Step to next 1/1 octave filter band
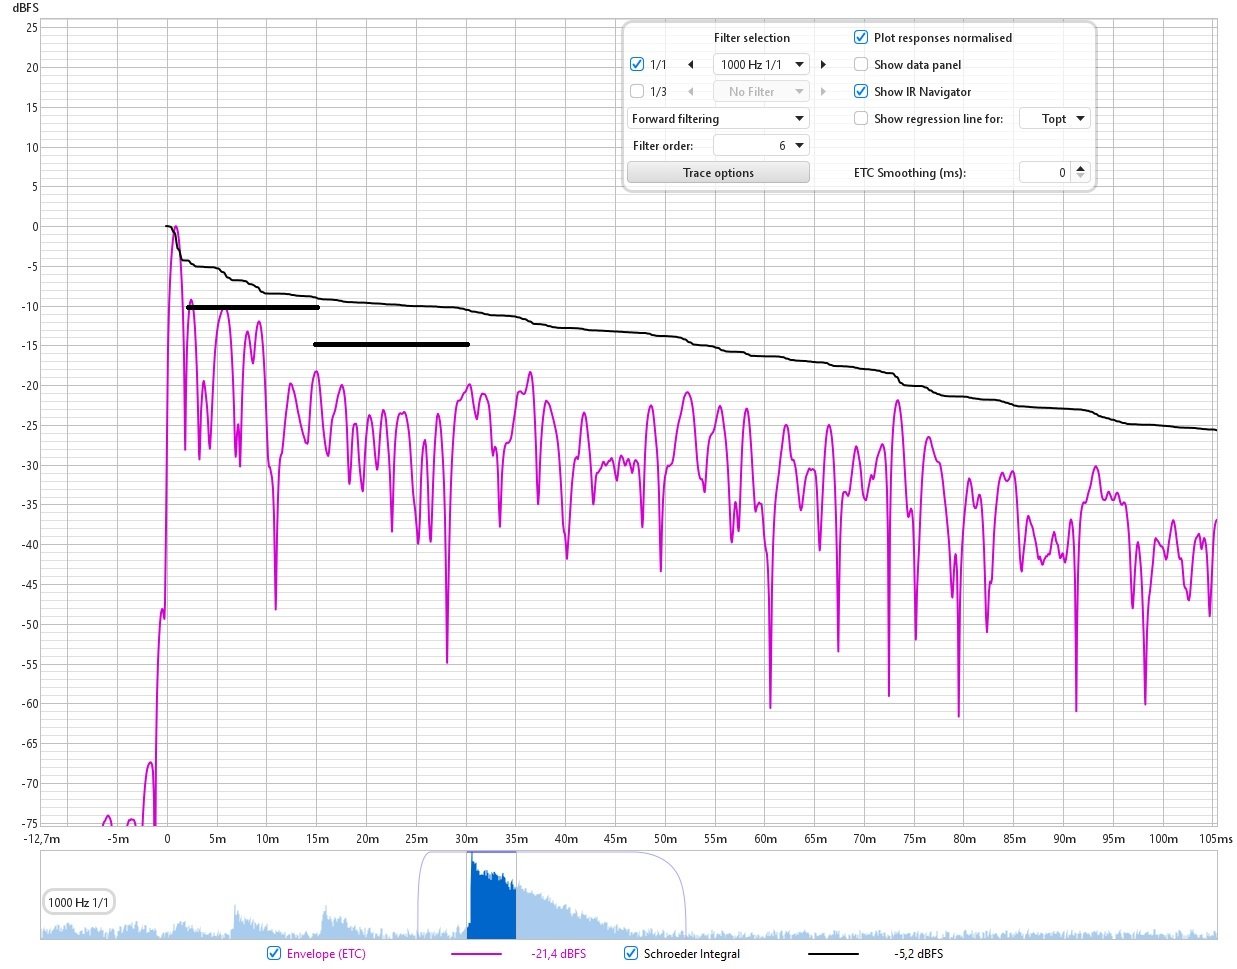This screenshot has width=1237, height=969. (x=823, y=65)
